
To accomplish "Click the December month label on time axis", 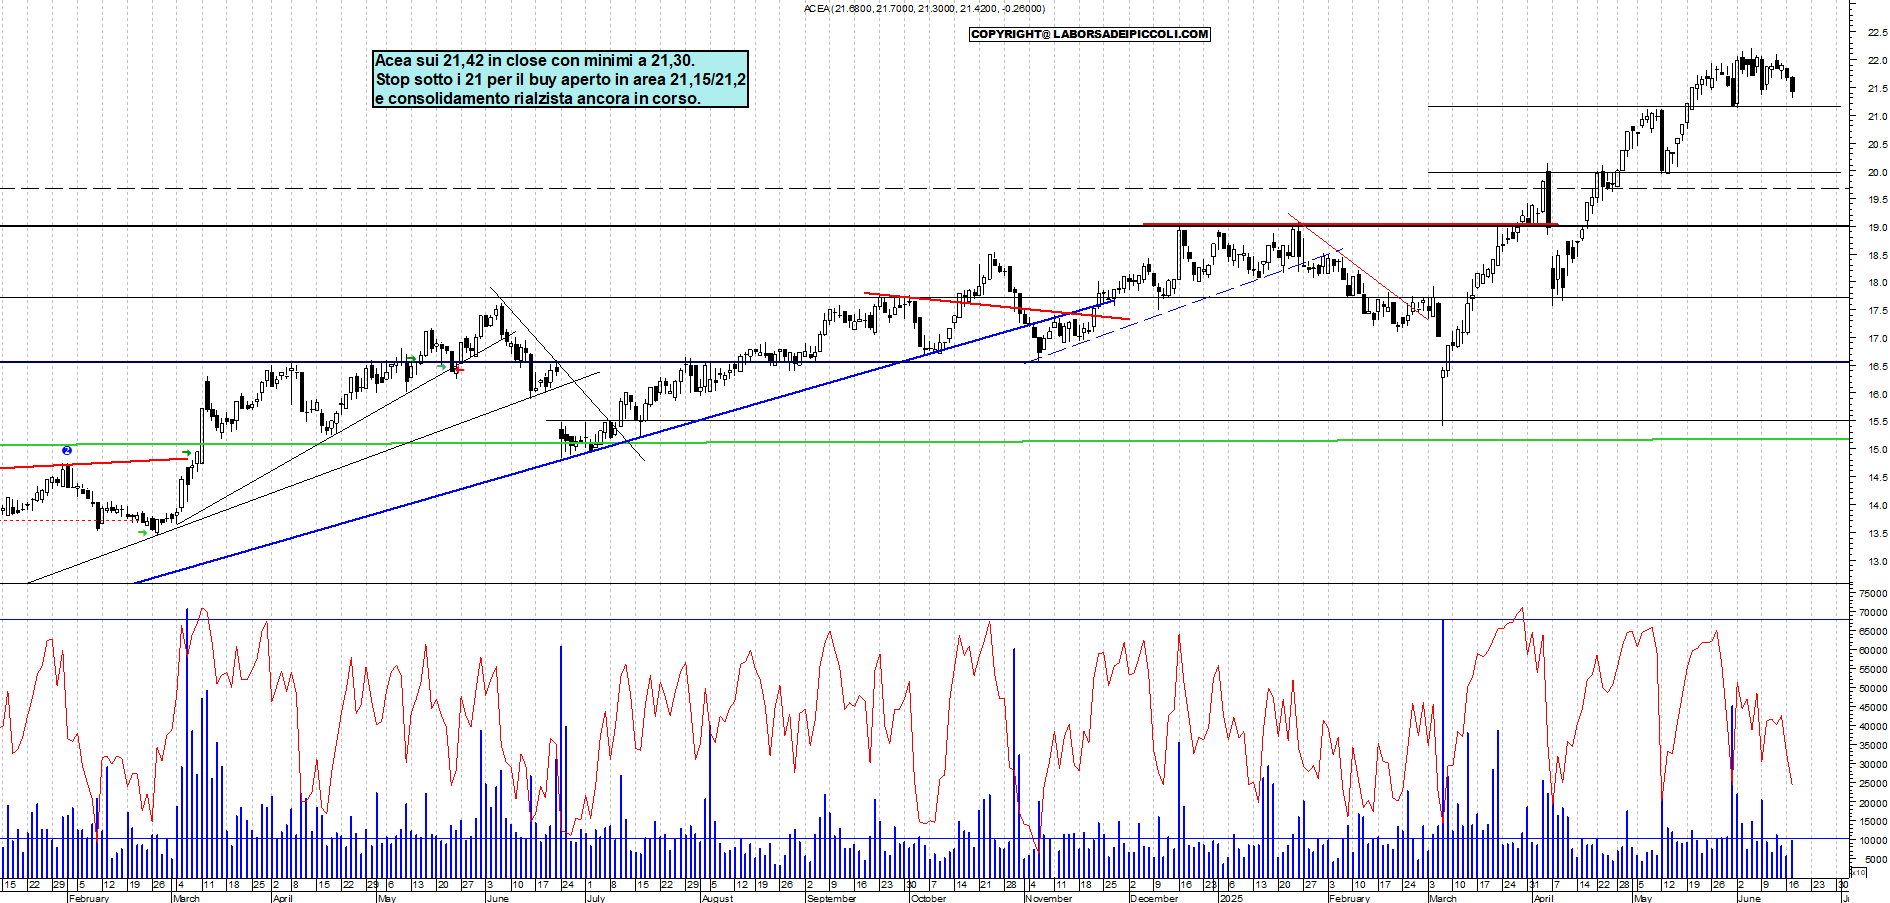I will coord(1154,898).
